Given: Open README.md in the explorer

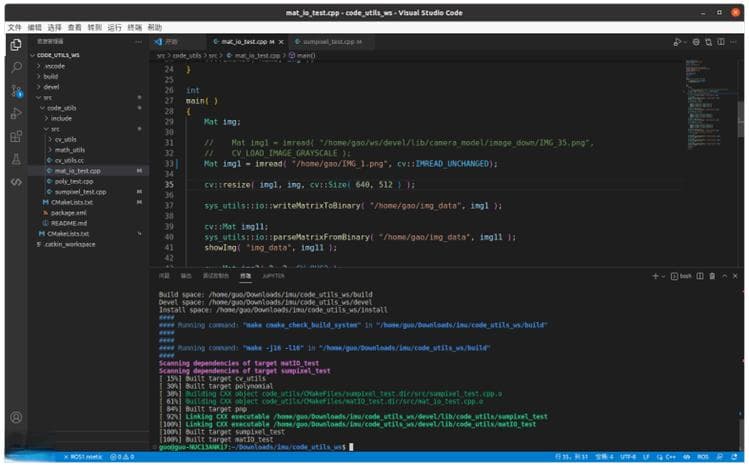Looking at the screenshot, I should pyautogui.click(x=88, y=223).
